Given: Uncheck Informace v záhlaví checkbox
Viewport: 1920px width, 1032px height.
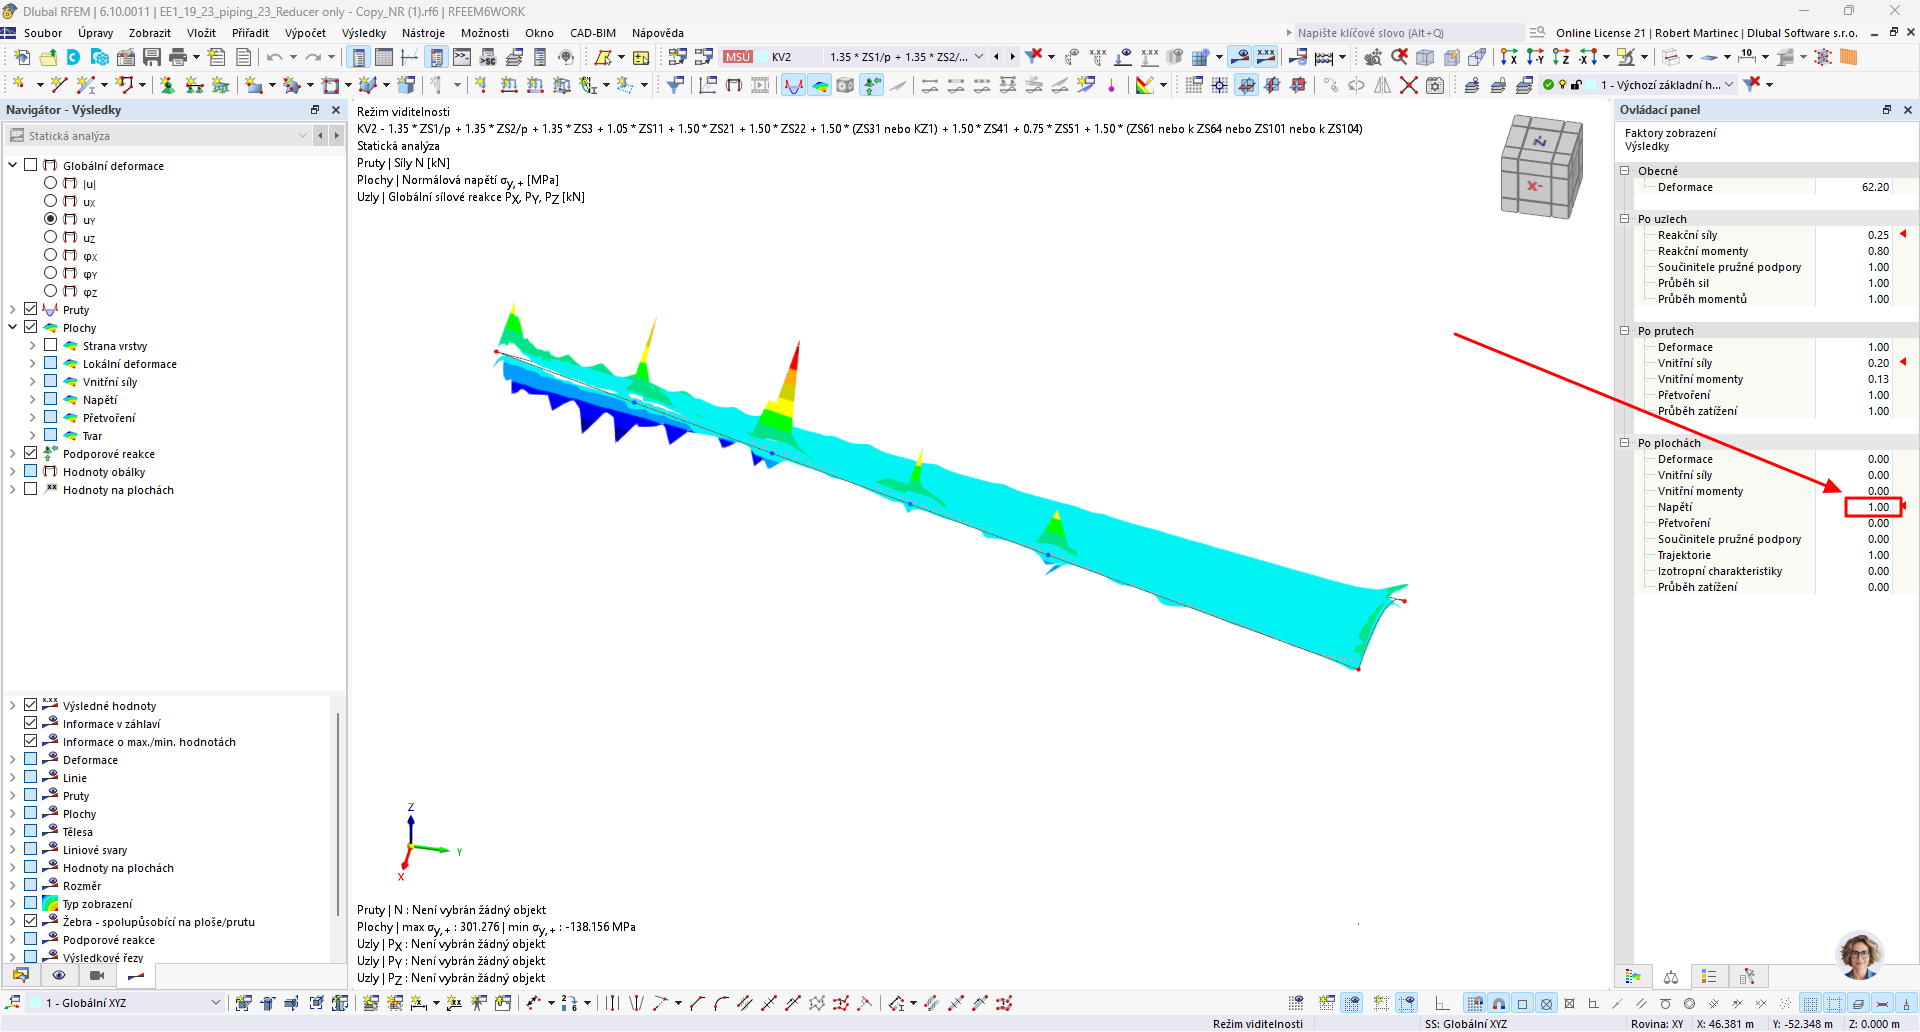Looking at the screenshot, I should pos(31,723).
